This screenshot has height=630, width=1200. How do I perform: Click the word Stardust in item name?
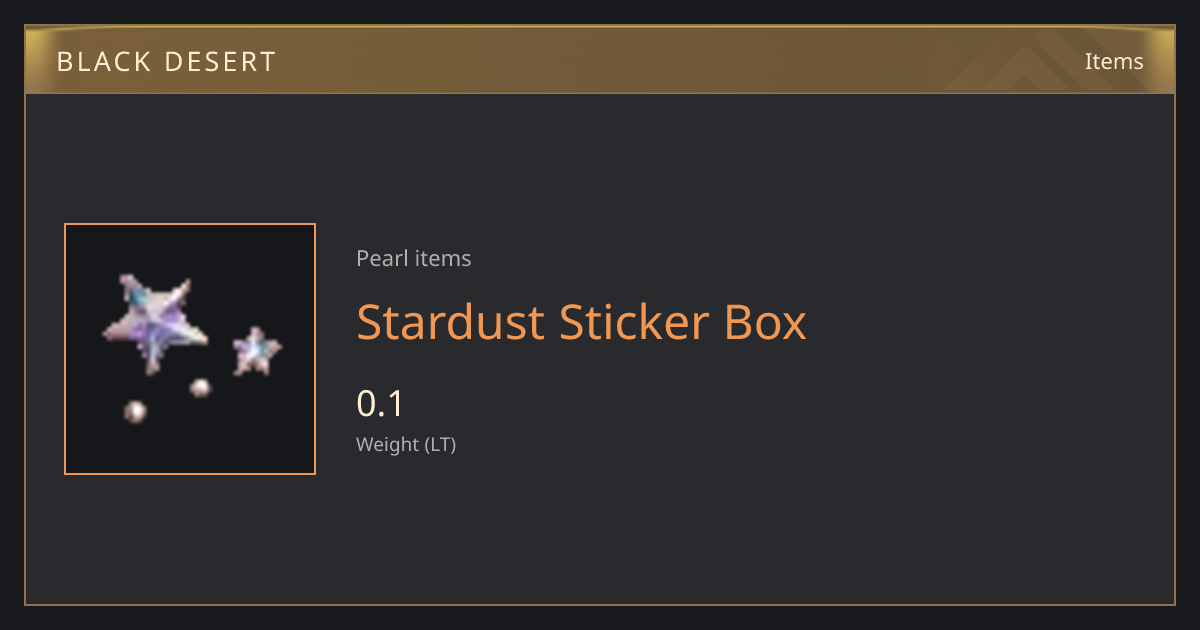pos(451,322)
